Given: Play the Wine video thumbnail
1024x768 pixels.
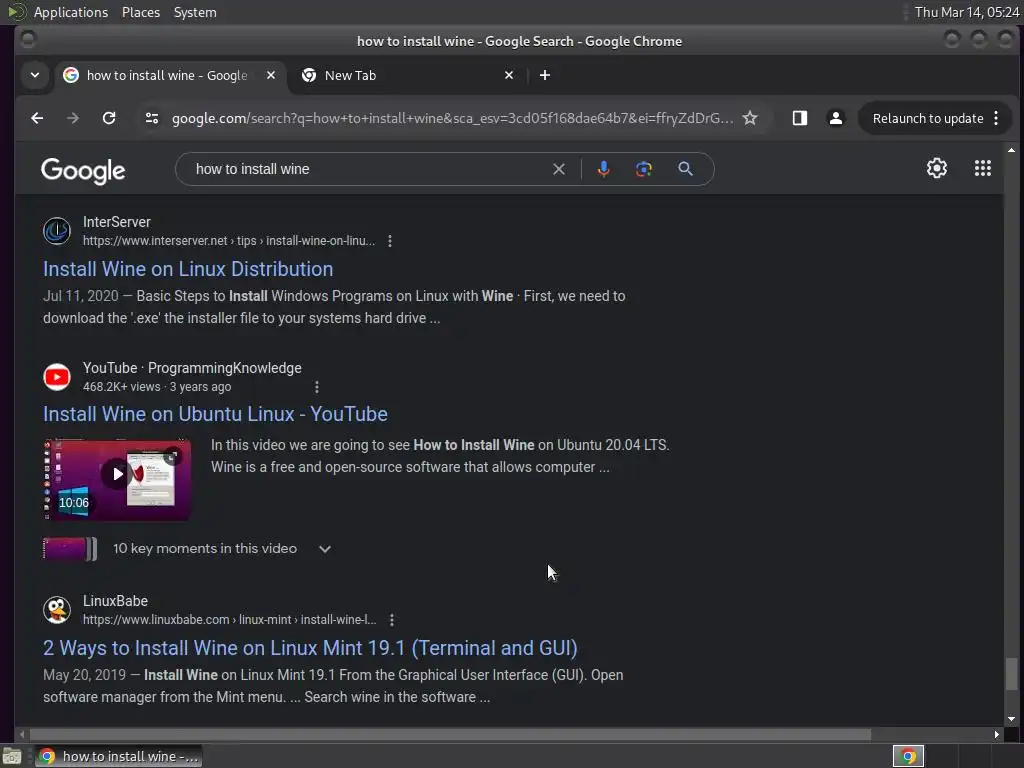Looking at the screenshot, I should click(117, 479).
